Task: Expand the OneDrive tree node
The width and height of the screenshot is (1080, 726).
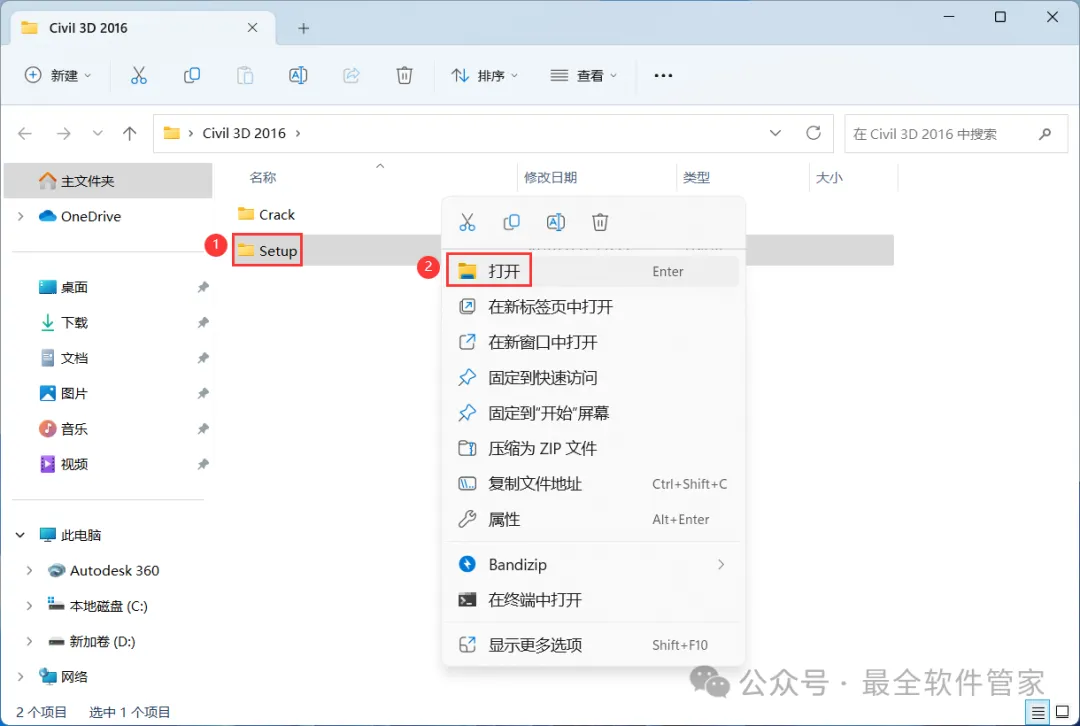Action: click(x=21, y=216)
